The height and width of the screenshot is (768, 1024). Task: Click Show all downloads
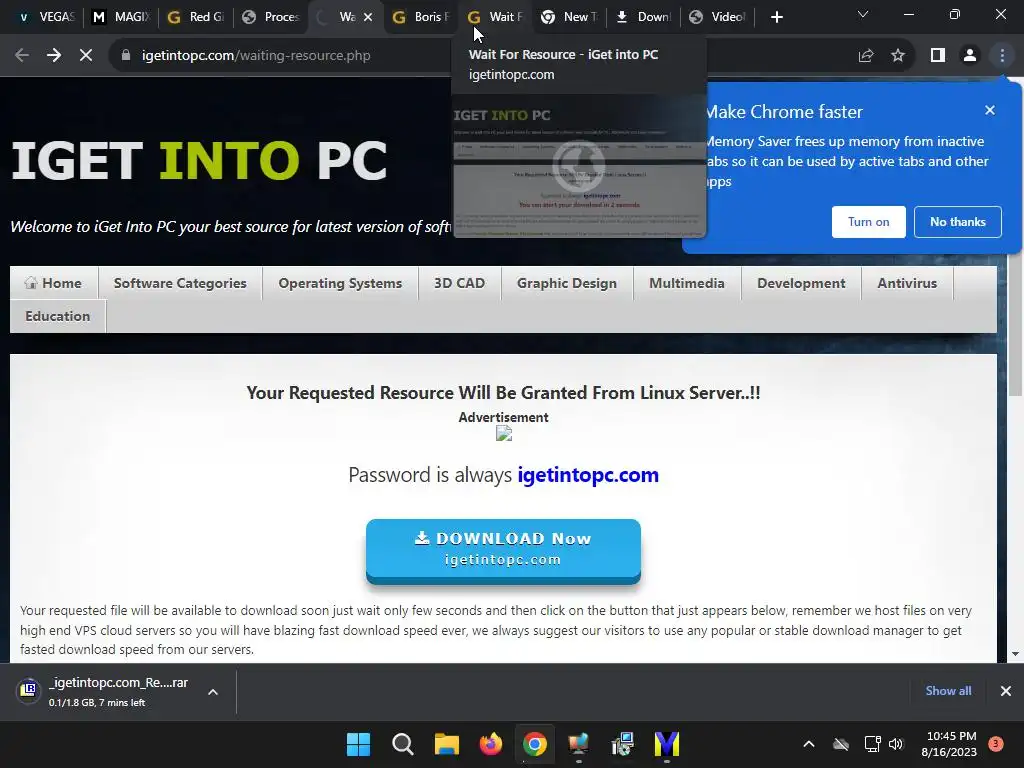[x=948, y=691]
